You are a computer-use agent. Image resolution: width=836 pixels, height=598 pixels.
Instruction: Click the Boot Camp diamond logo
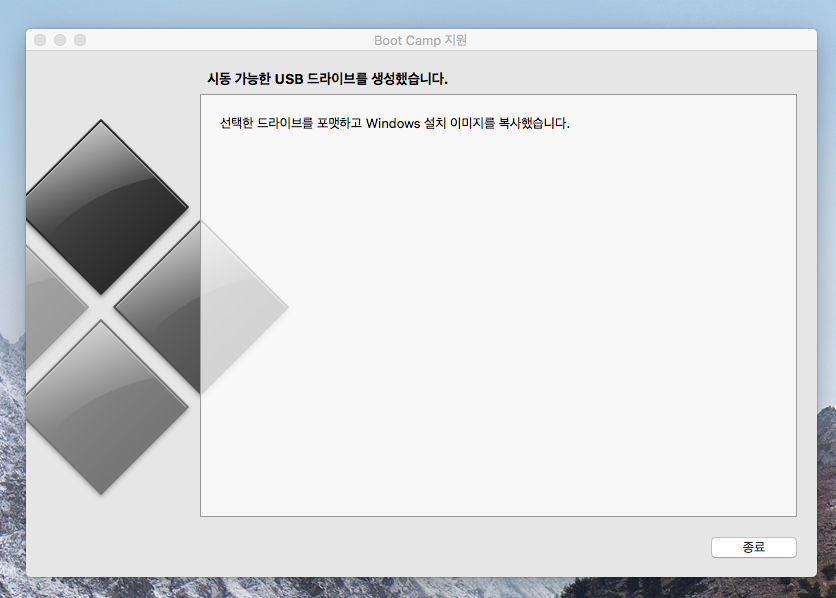pos(157,308)
